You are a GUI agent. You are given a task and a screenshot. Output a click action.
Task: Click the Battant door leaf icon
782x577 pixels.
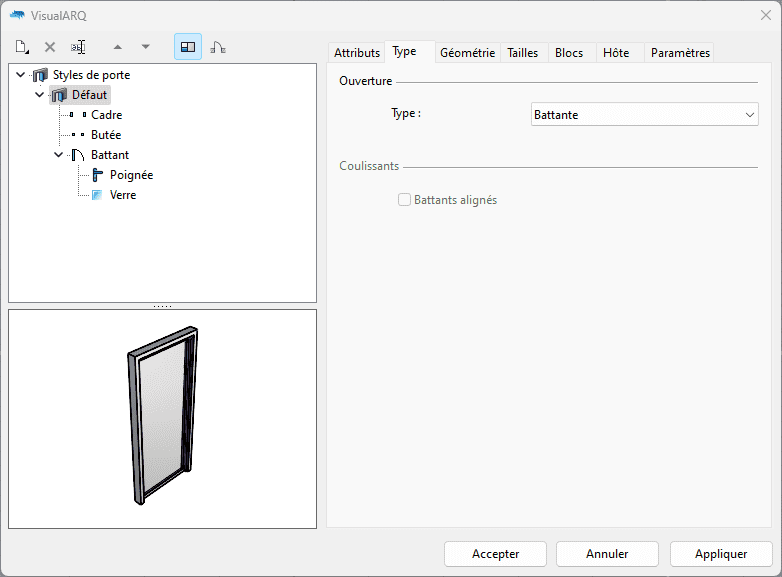(78, 155)
